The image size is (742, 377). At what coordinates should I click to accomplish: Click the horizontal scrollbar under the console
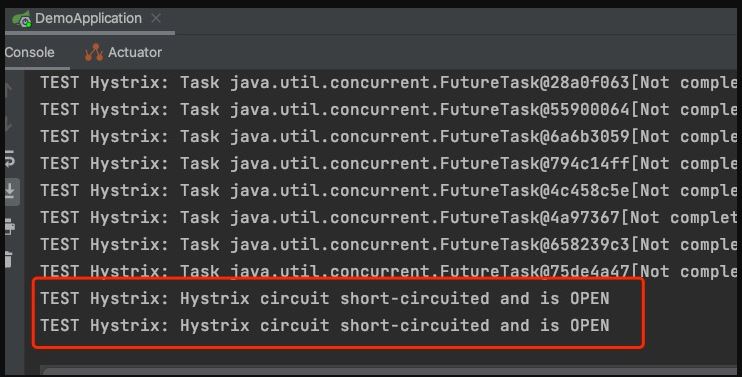tap(388, 370)
